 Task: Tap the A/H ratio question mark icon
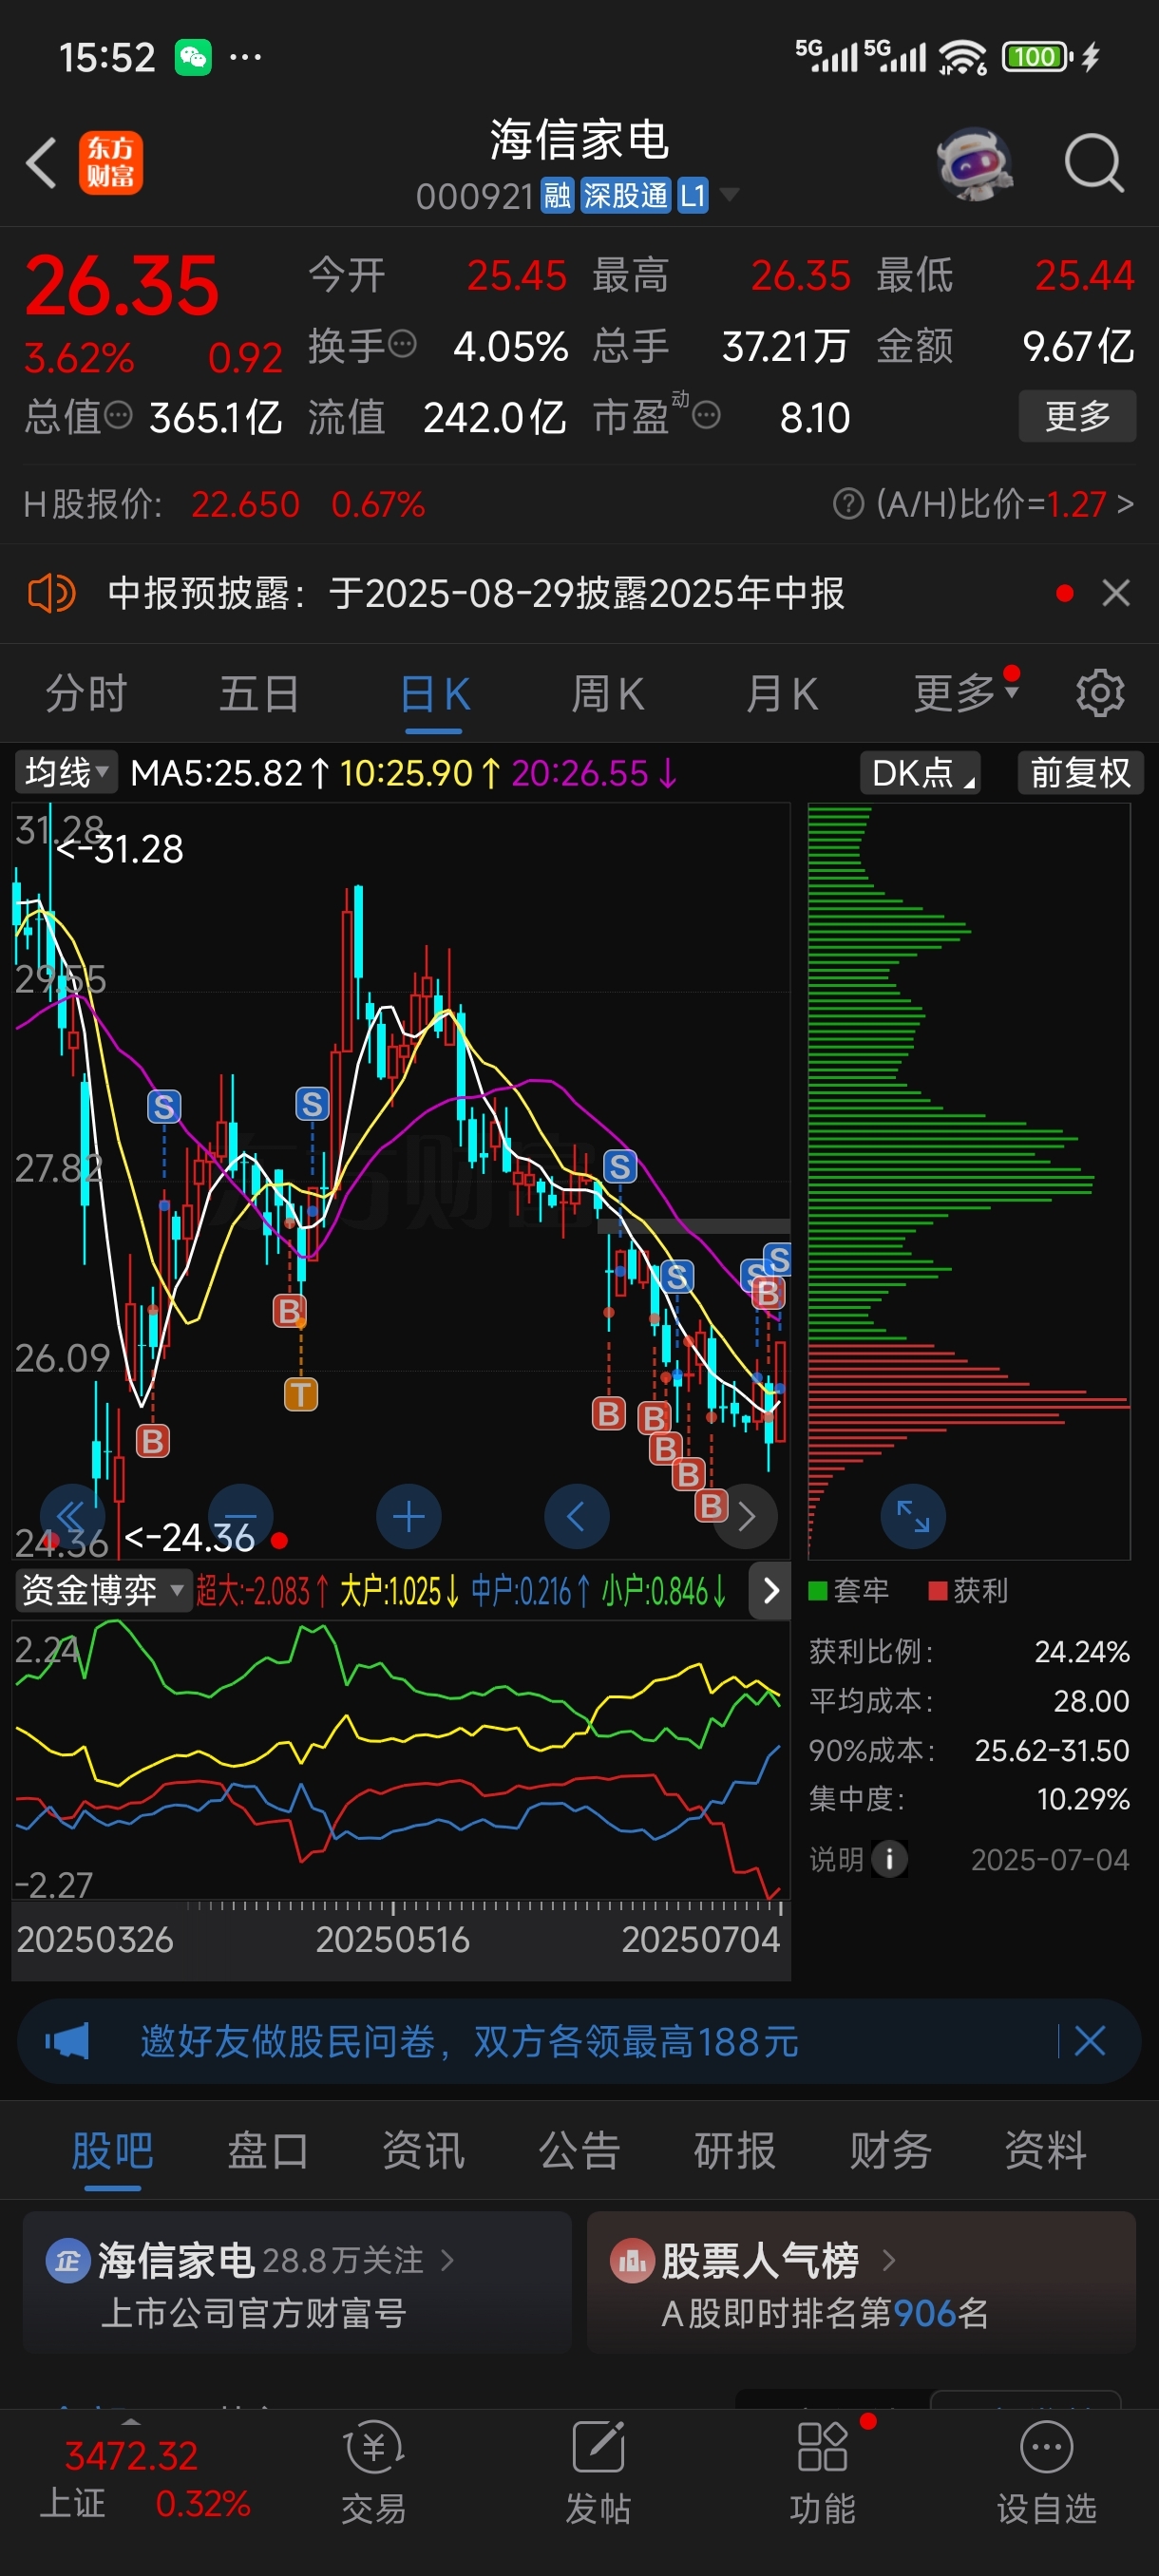point(848,504)
